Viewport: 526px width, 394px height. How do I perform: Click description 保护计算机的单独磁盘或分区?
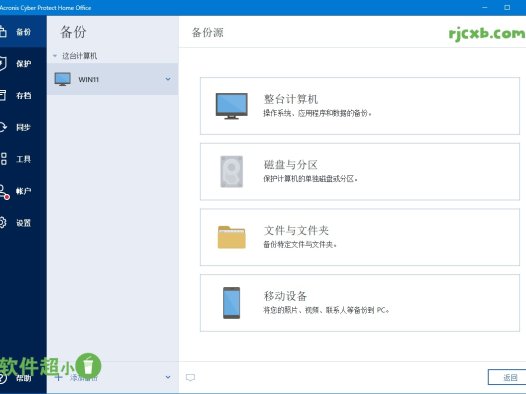[x=311, y=179]
